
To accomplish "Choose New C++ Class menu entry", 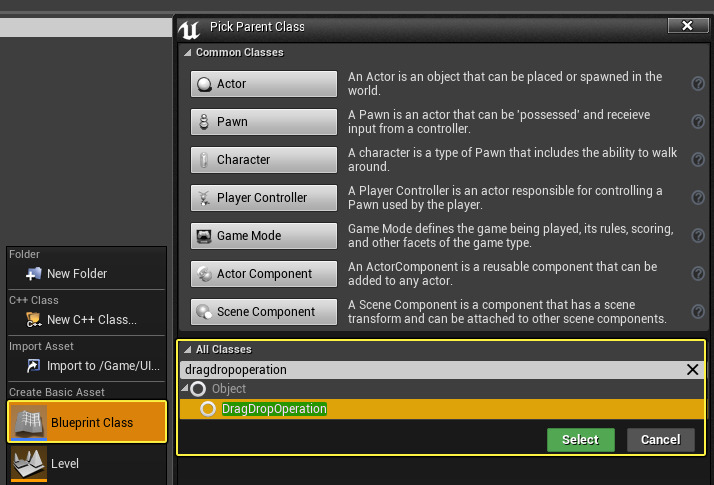I will click(90, 320).
